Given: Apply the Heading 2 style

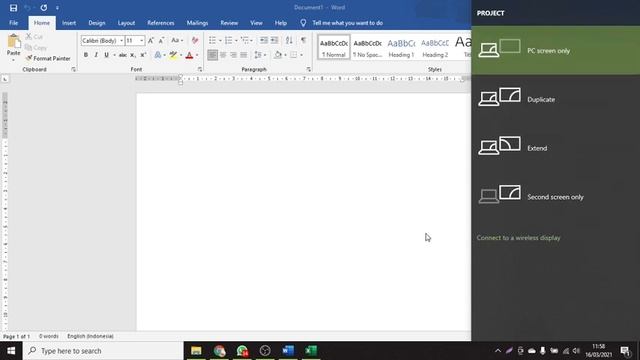Looking at the screenshot, I should click(x=435, y=48).
